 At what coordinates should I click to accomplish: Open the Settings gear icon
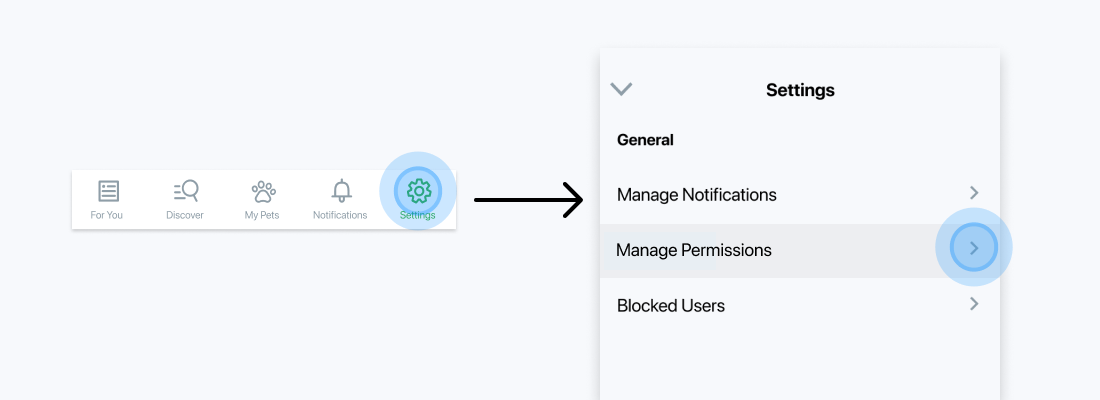tap(418, 190)
